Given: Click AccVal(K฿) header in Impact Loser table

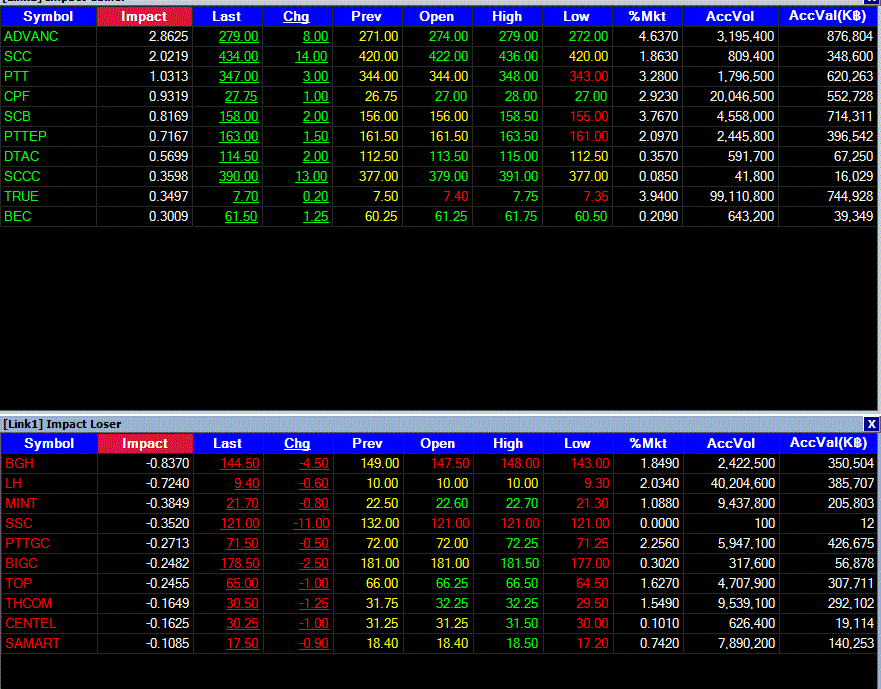Looking at the screenshot, I should (828, 443).
